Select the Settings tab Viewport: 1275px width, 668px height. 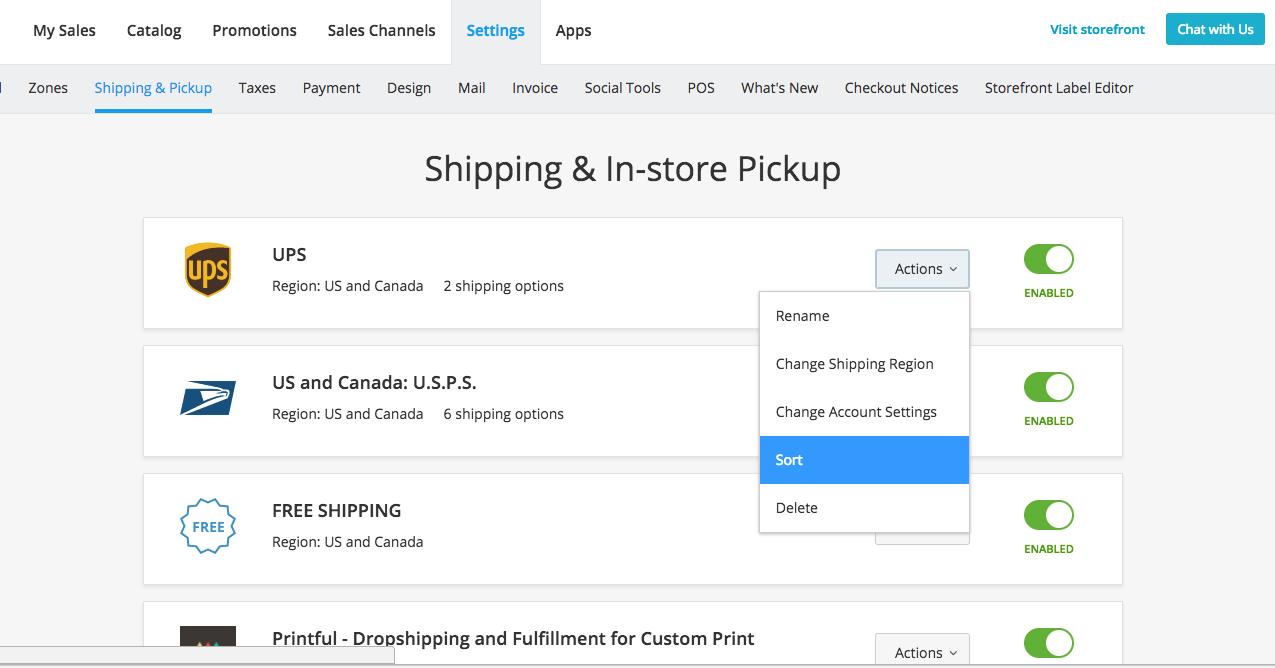click(x=495, y=30)
